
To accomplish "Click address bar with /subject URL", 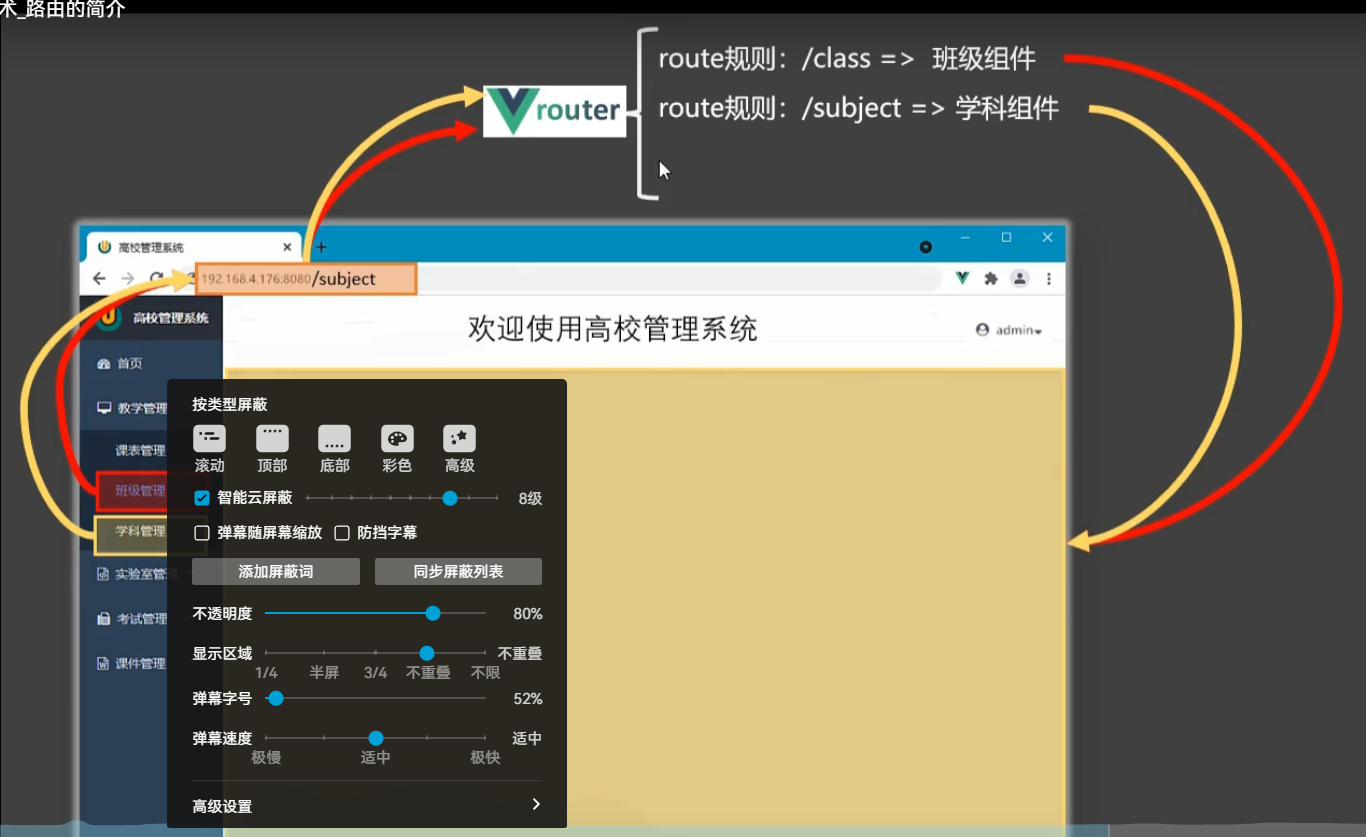I will point(305,279).
